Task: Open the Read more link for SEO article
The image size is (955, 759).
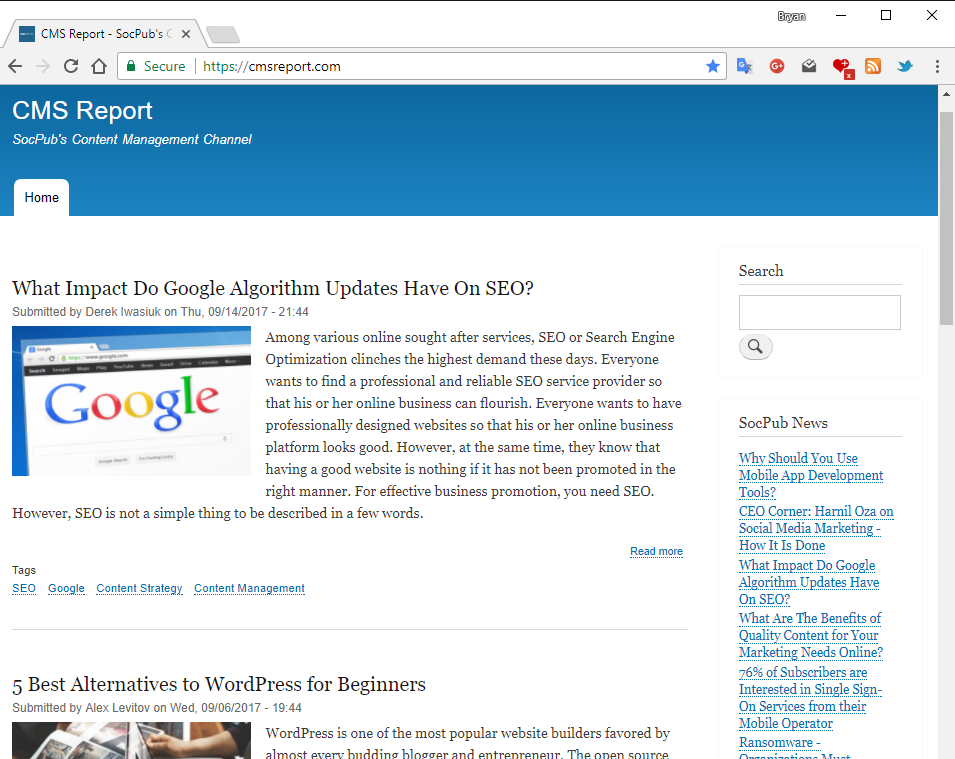Action: point(656,551)
